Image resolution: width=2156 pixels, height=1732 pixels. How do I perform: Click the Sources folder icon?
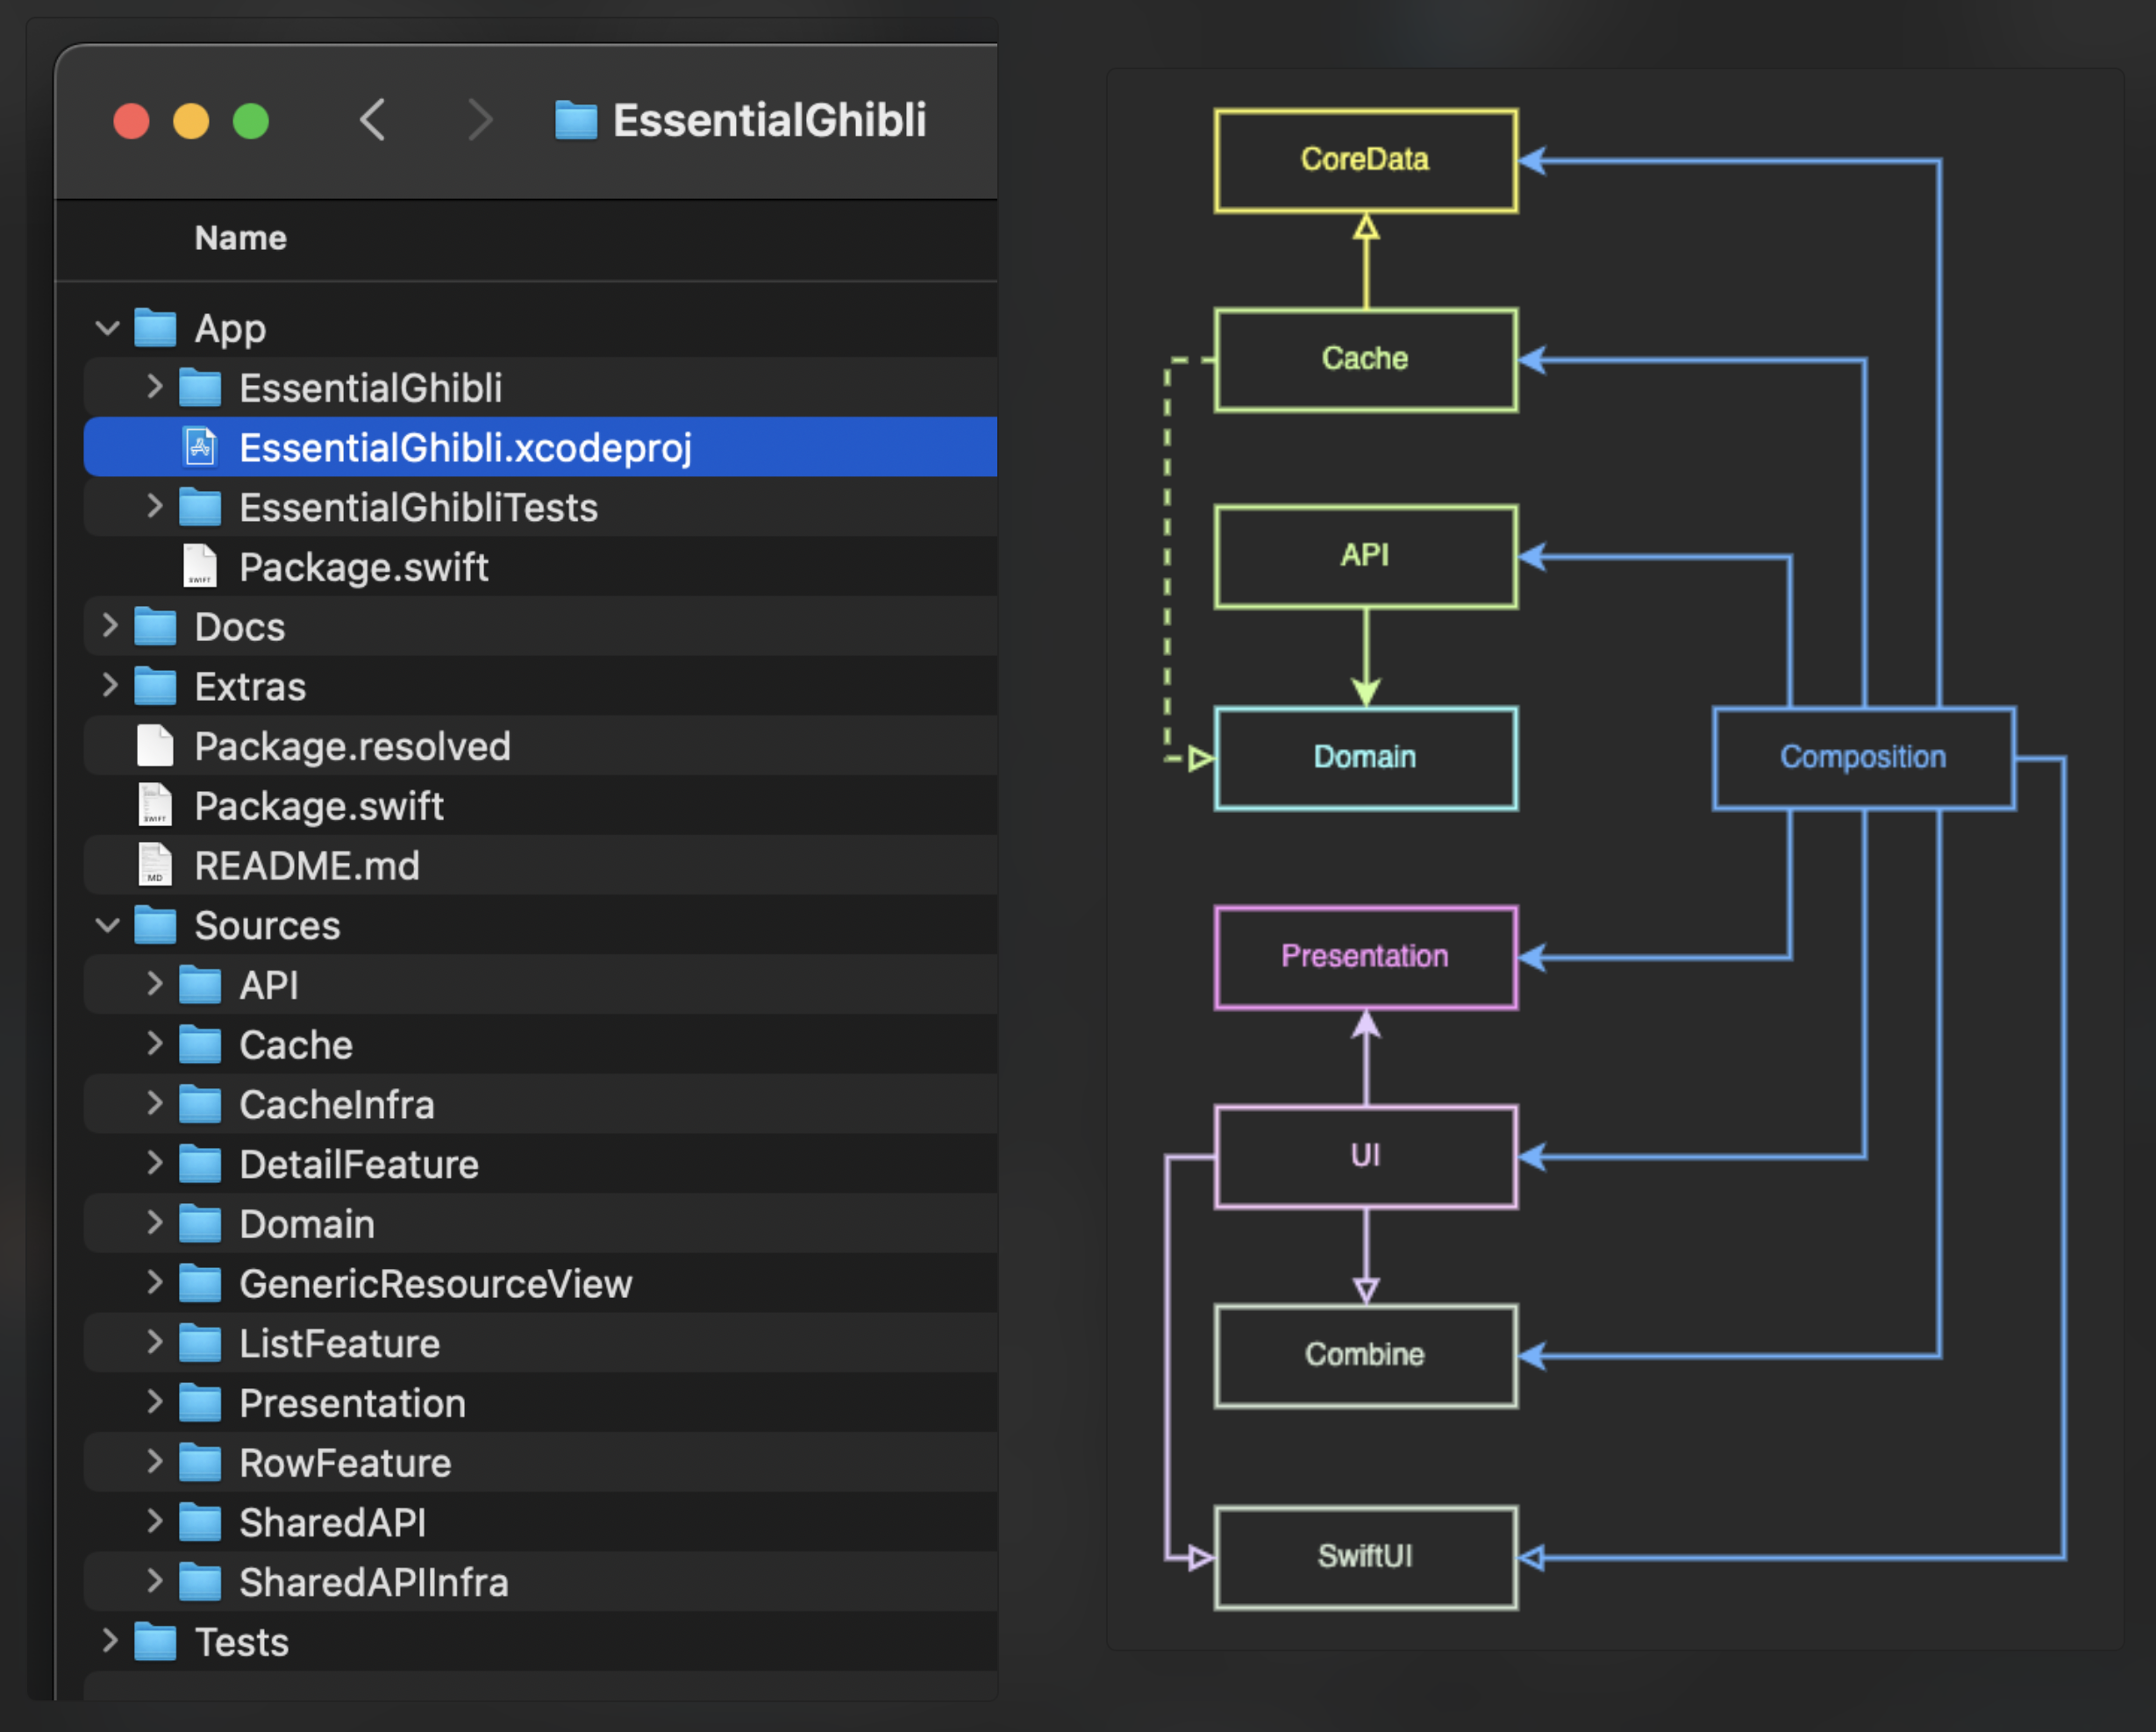[155, 926]
